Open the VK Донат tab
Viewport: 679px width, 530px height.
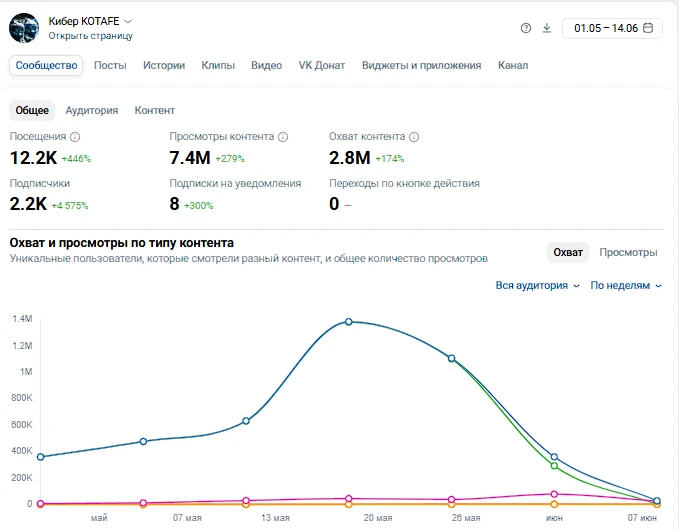(x=322, y=65)
